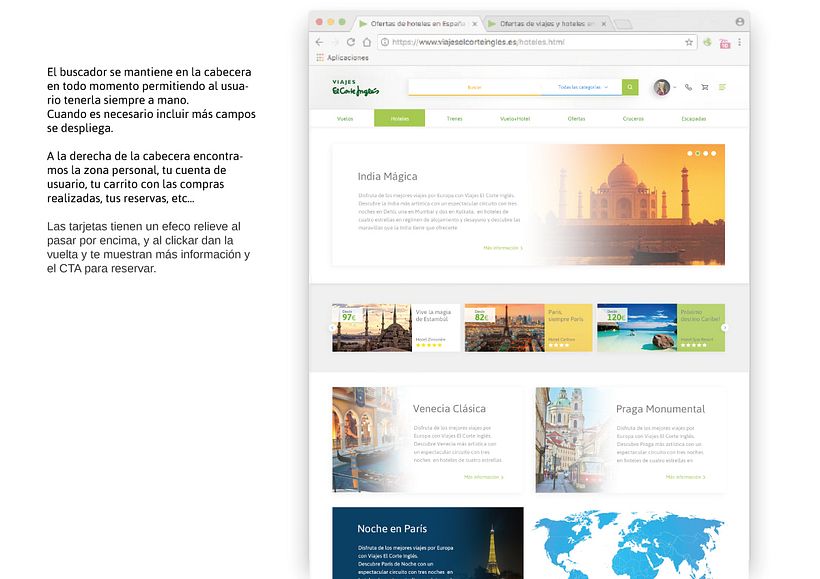
Task: Click the red extension icon near the address bar
Action: point(724,44)
